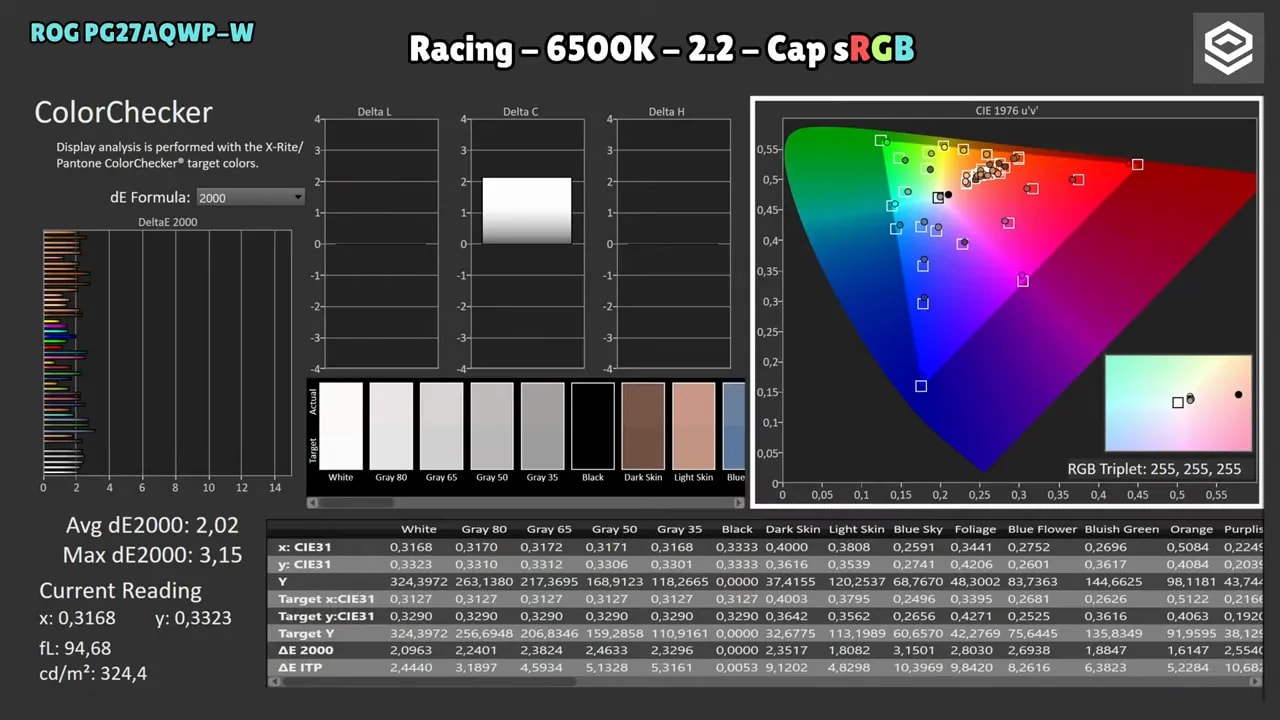Click the table cell value 37,4155
Viewport: 1280px width, 720px height.
coord(791,581)
